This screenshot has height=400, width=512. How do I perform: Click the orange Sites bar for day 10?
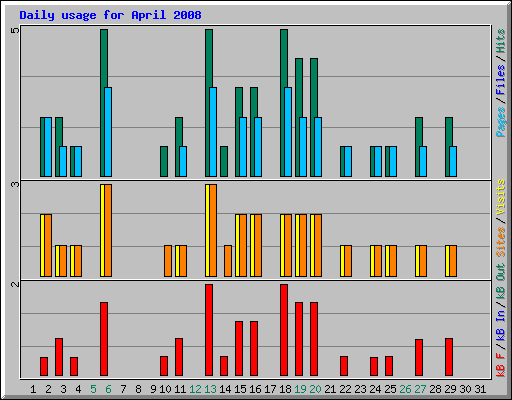[x=168, y=261]
